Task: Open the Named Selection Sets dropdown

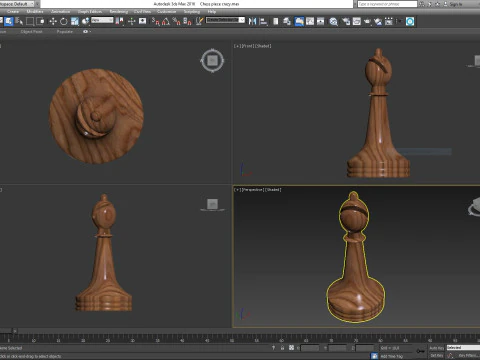Action: (225, 20)
